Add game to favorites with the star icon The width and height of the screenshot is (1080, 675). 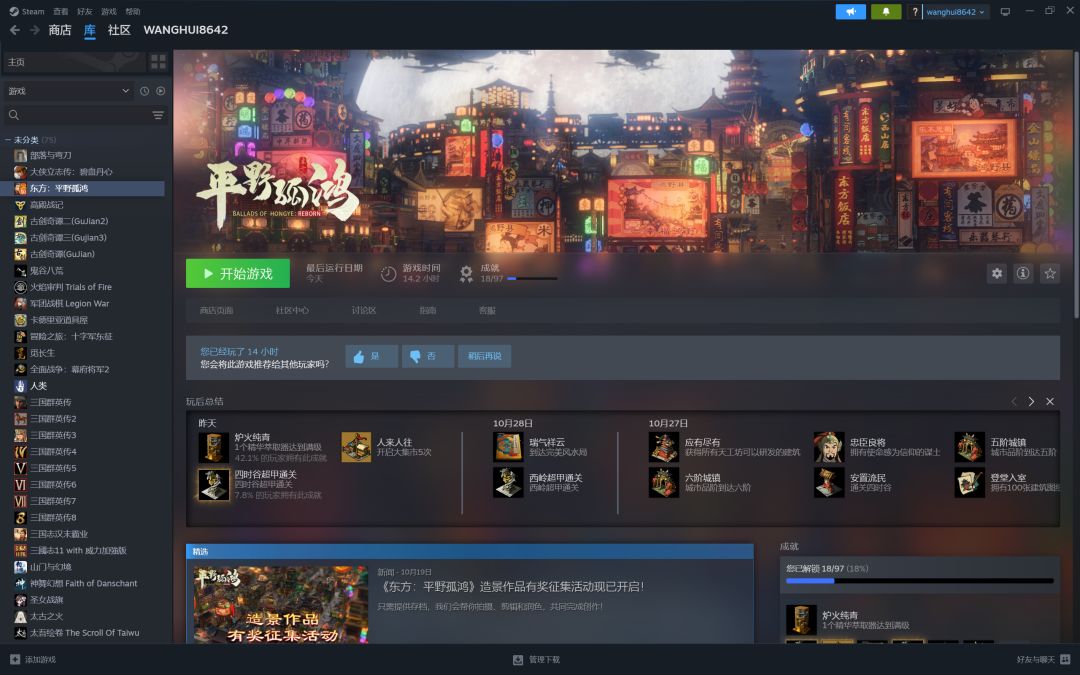(x=1050, y=273)
